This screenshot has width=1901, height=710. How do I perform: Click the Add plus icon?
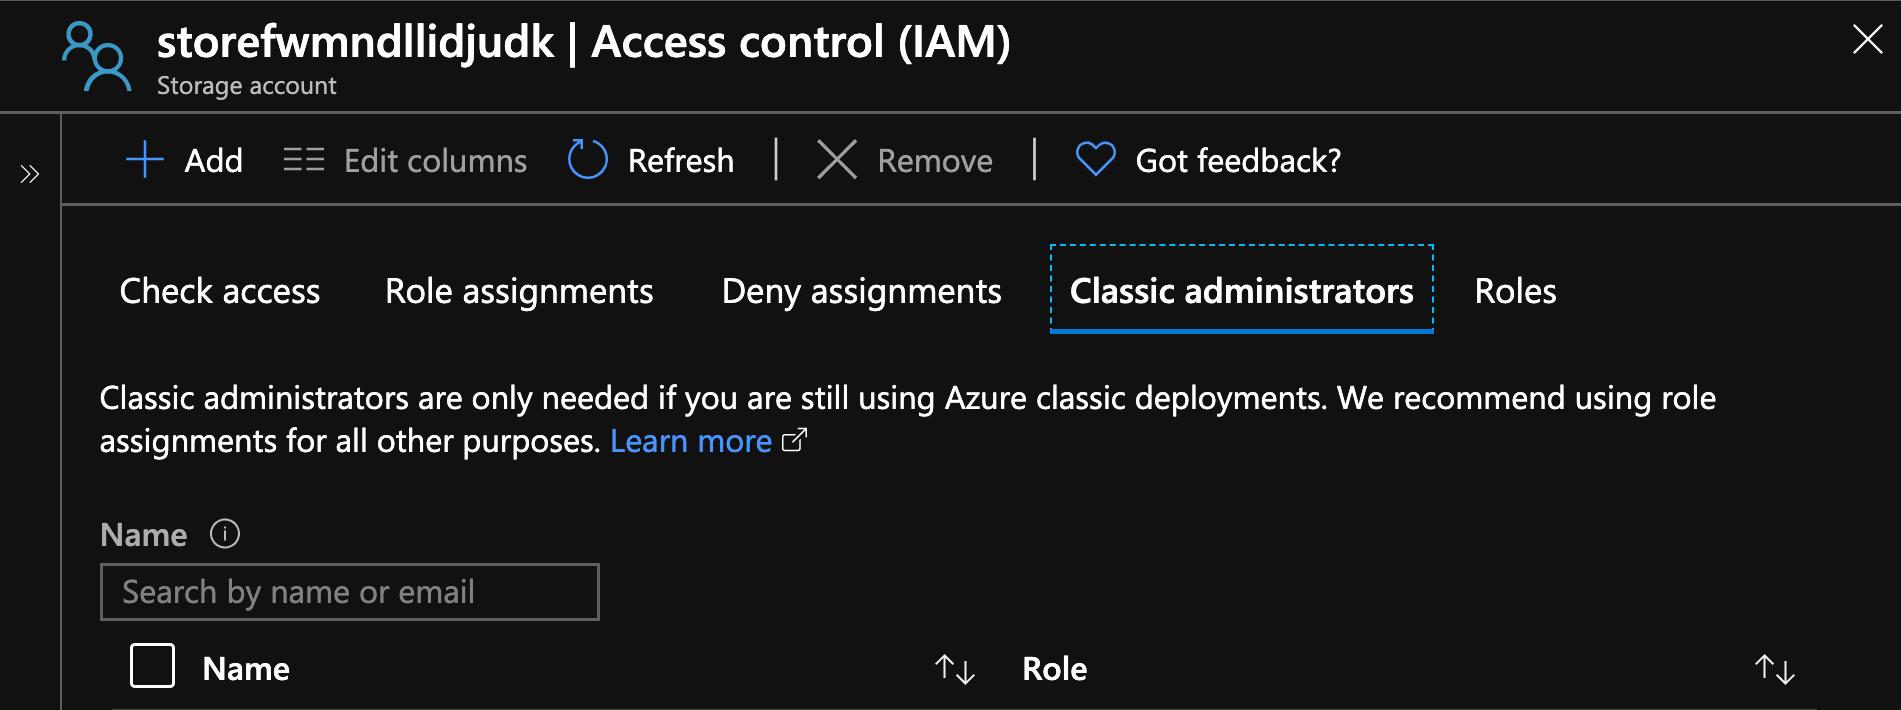(145, 160)
